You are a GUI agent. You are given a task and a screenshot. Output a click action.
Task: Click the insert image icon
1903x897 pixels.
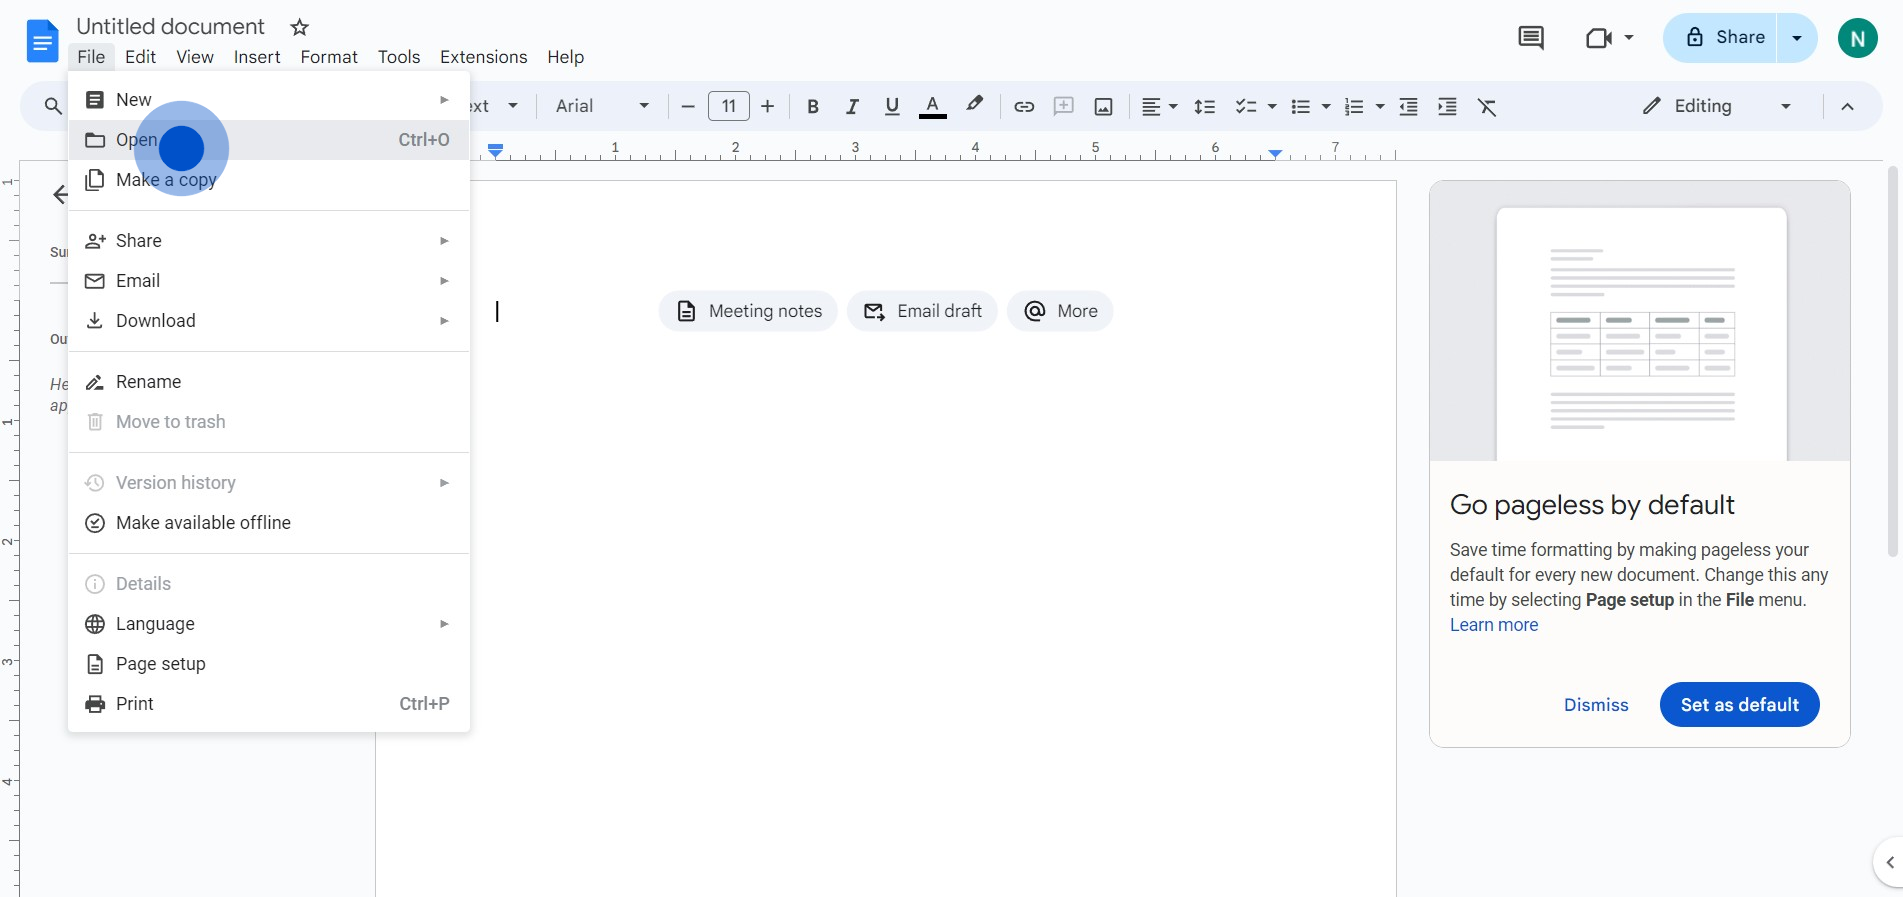(x=1103, y=107)
